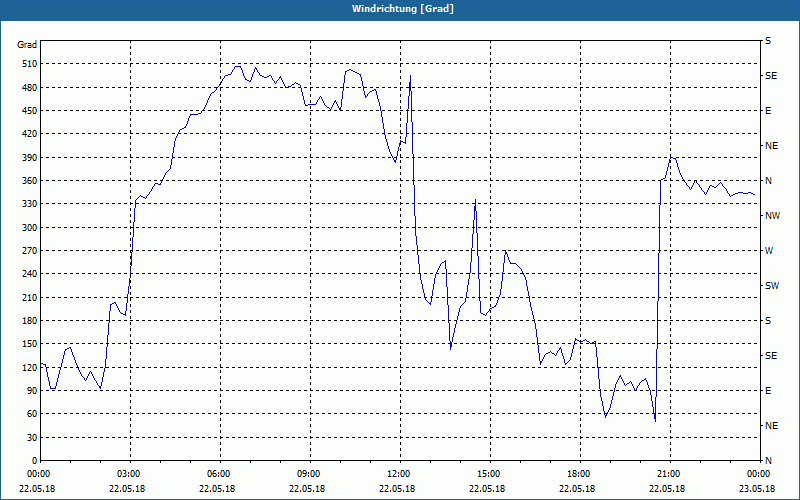Select the 390 y-axis value

pos(29,158)
